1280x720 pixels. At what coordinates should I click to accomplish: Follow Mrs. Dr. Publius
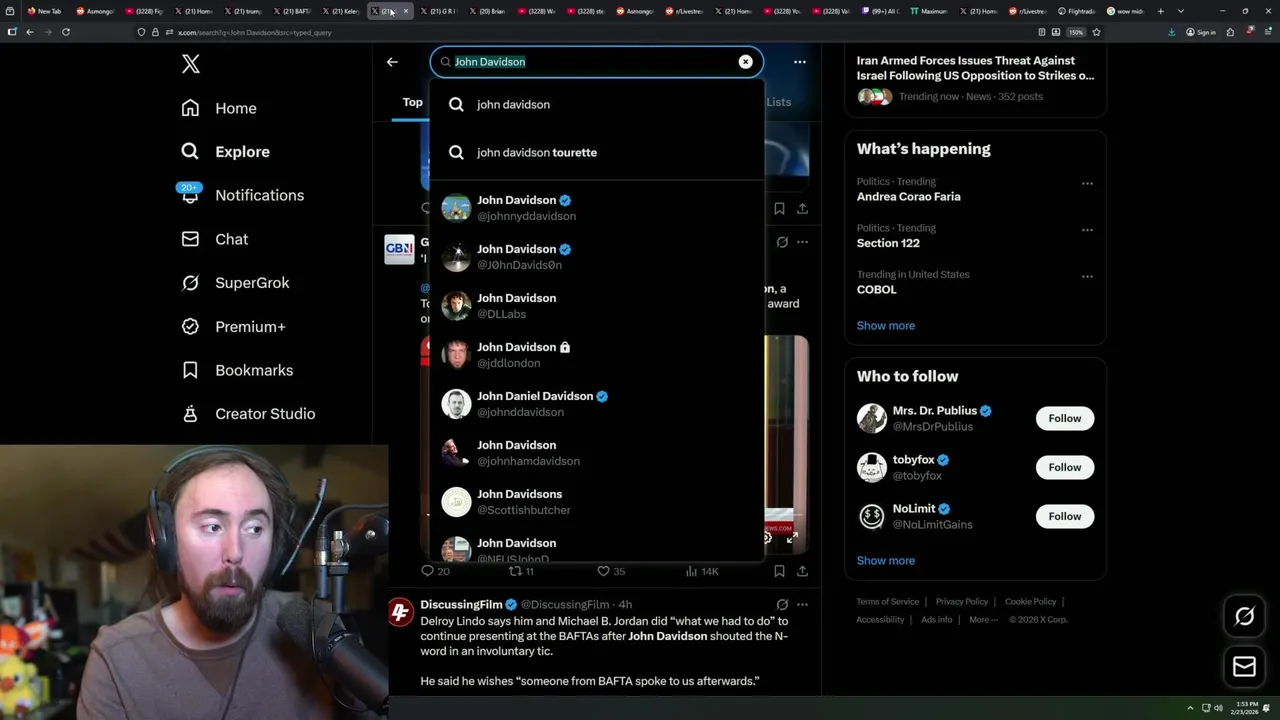click(x=1064, y=418)
